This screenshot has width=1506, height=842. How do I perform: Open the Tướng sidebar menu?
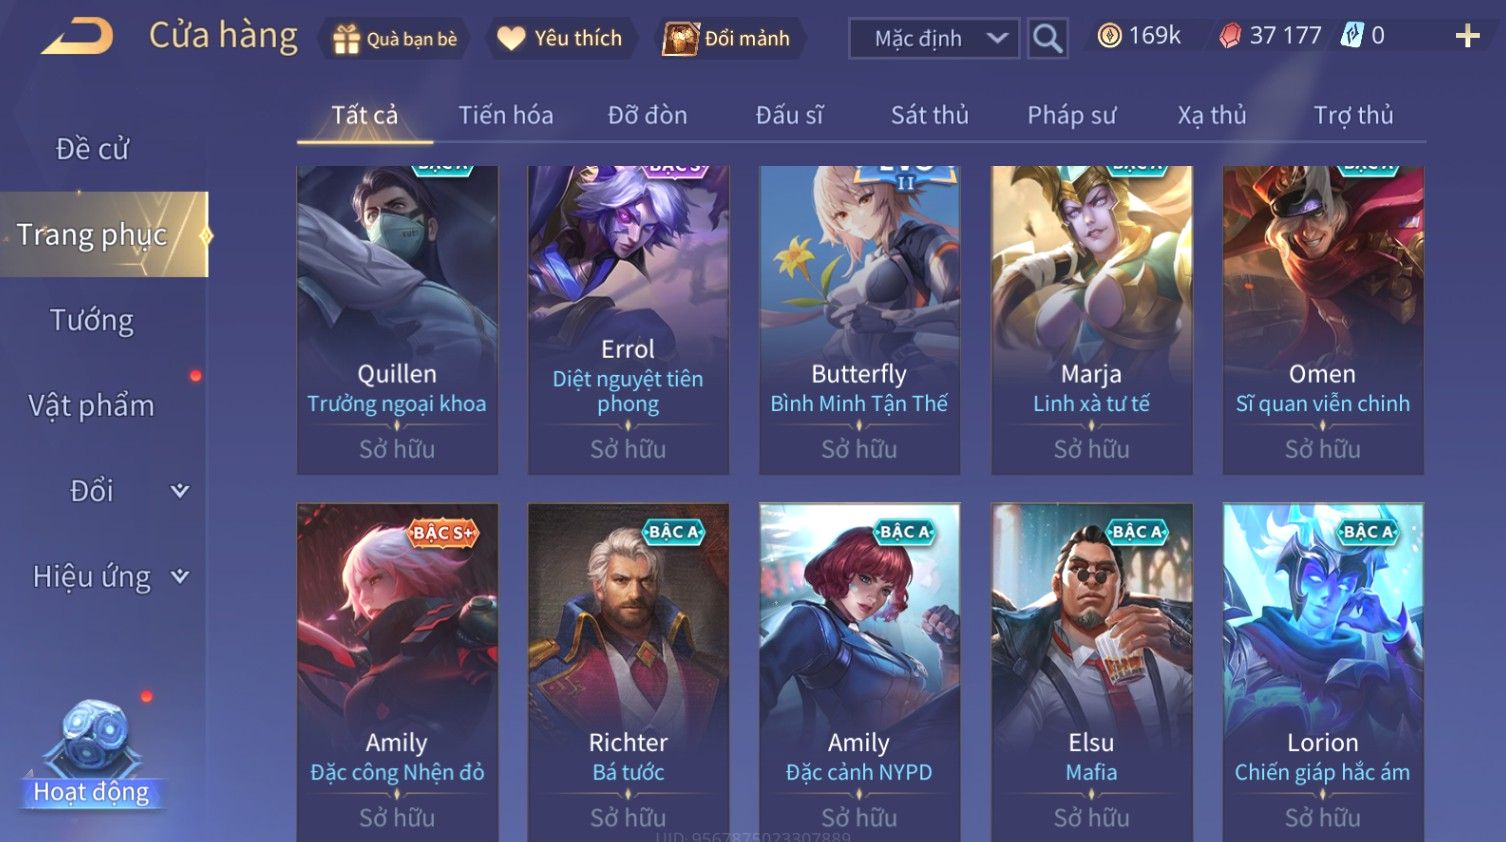click(x=92, y=321)
